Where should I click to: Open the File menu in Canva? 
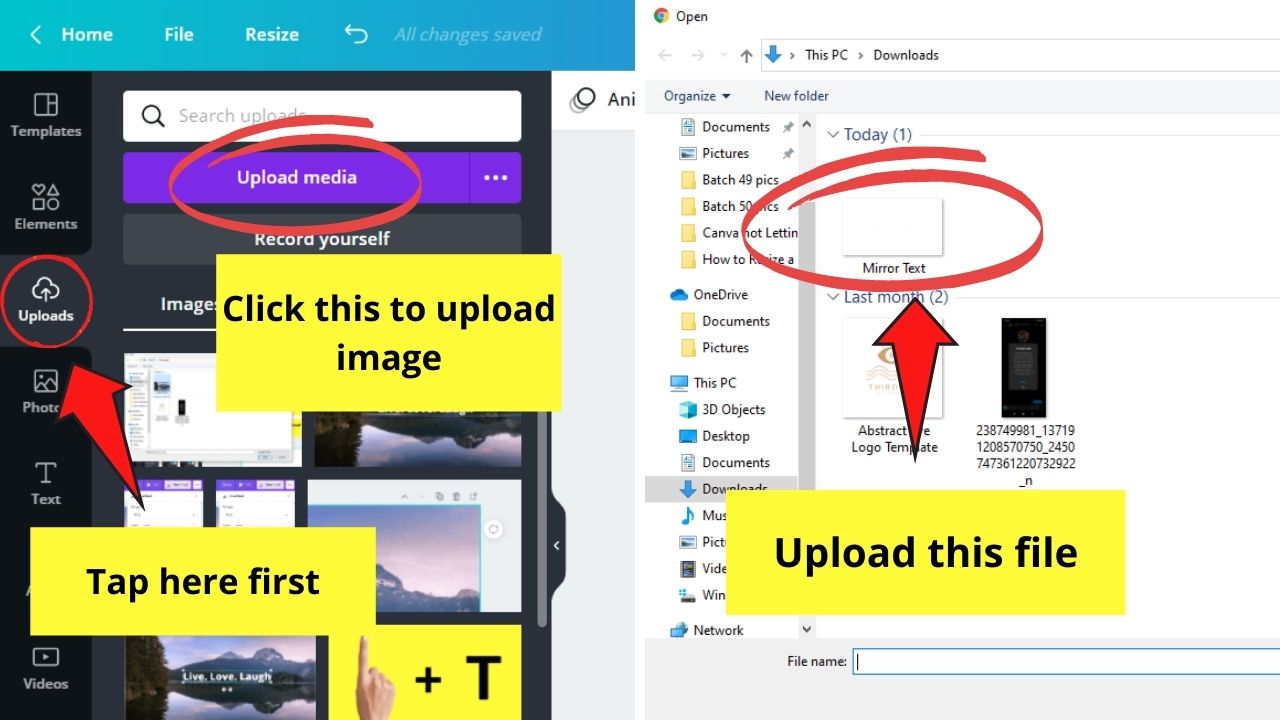[x=179, y=34]
